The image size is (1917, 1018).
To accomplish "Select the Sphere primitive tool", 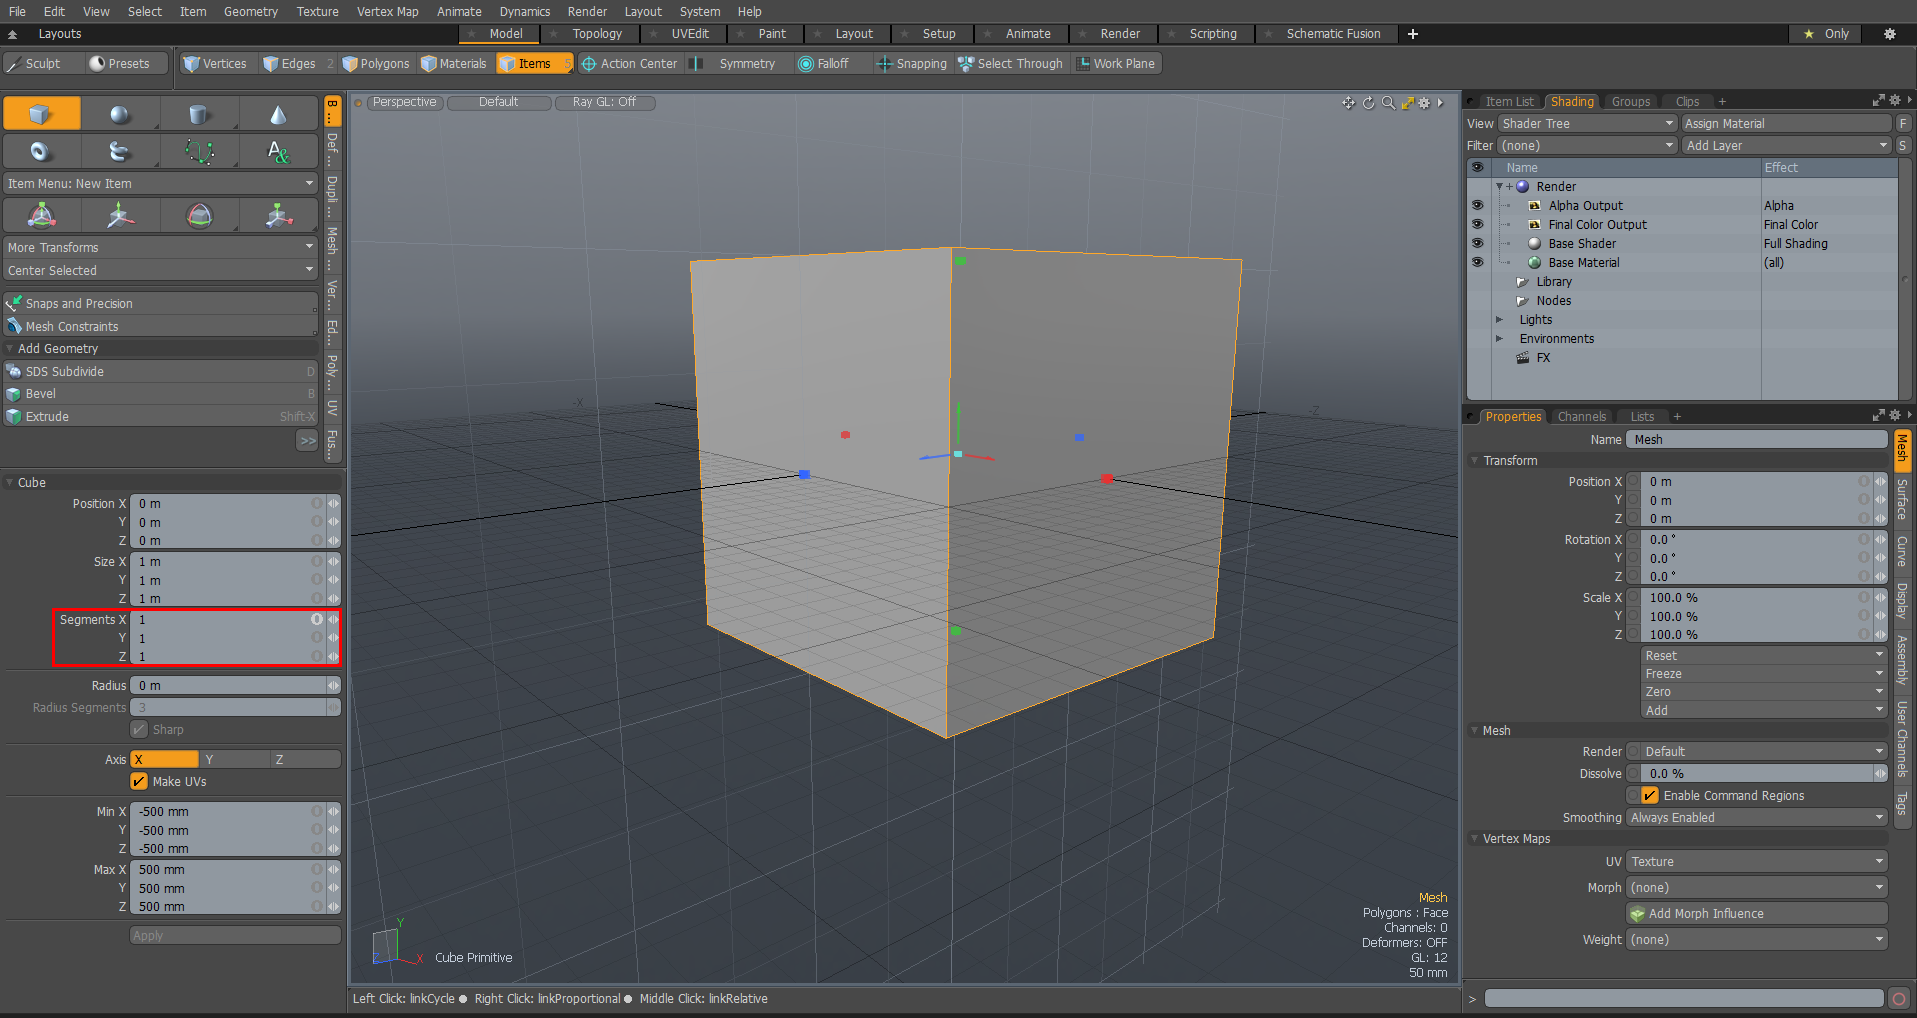I will 120,114.
